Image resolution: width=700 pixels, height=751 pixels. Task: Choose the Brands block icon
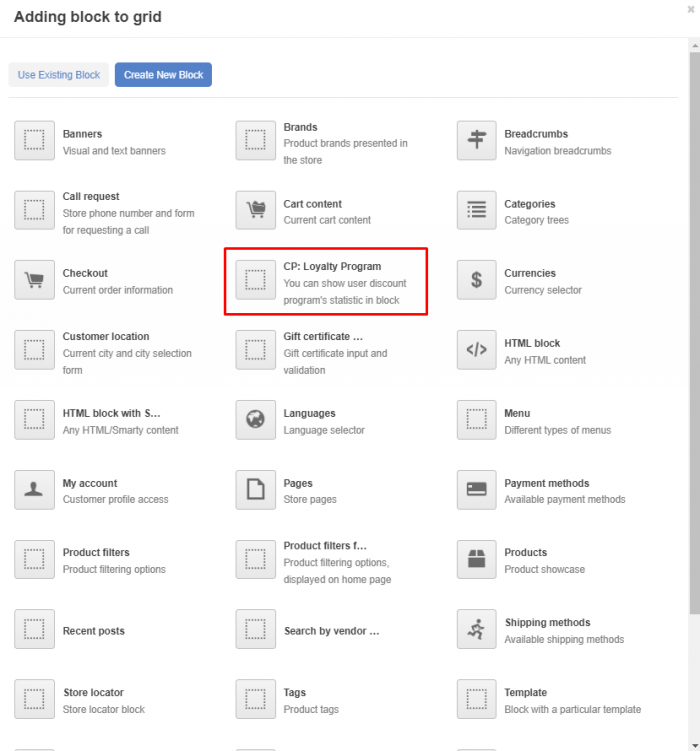(x=255, y=140)
